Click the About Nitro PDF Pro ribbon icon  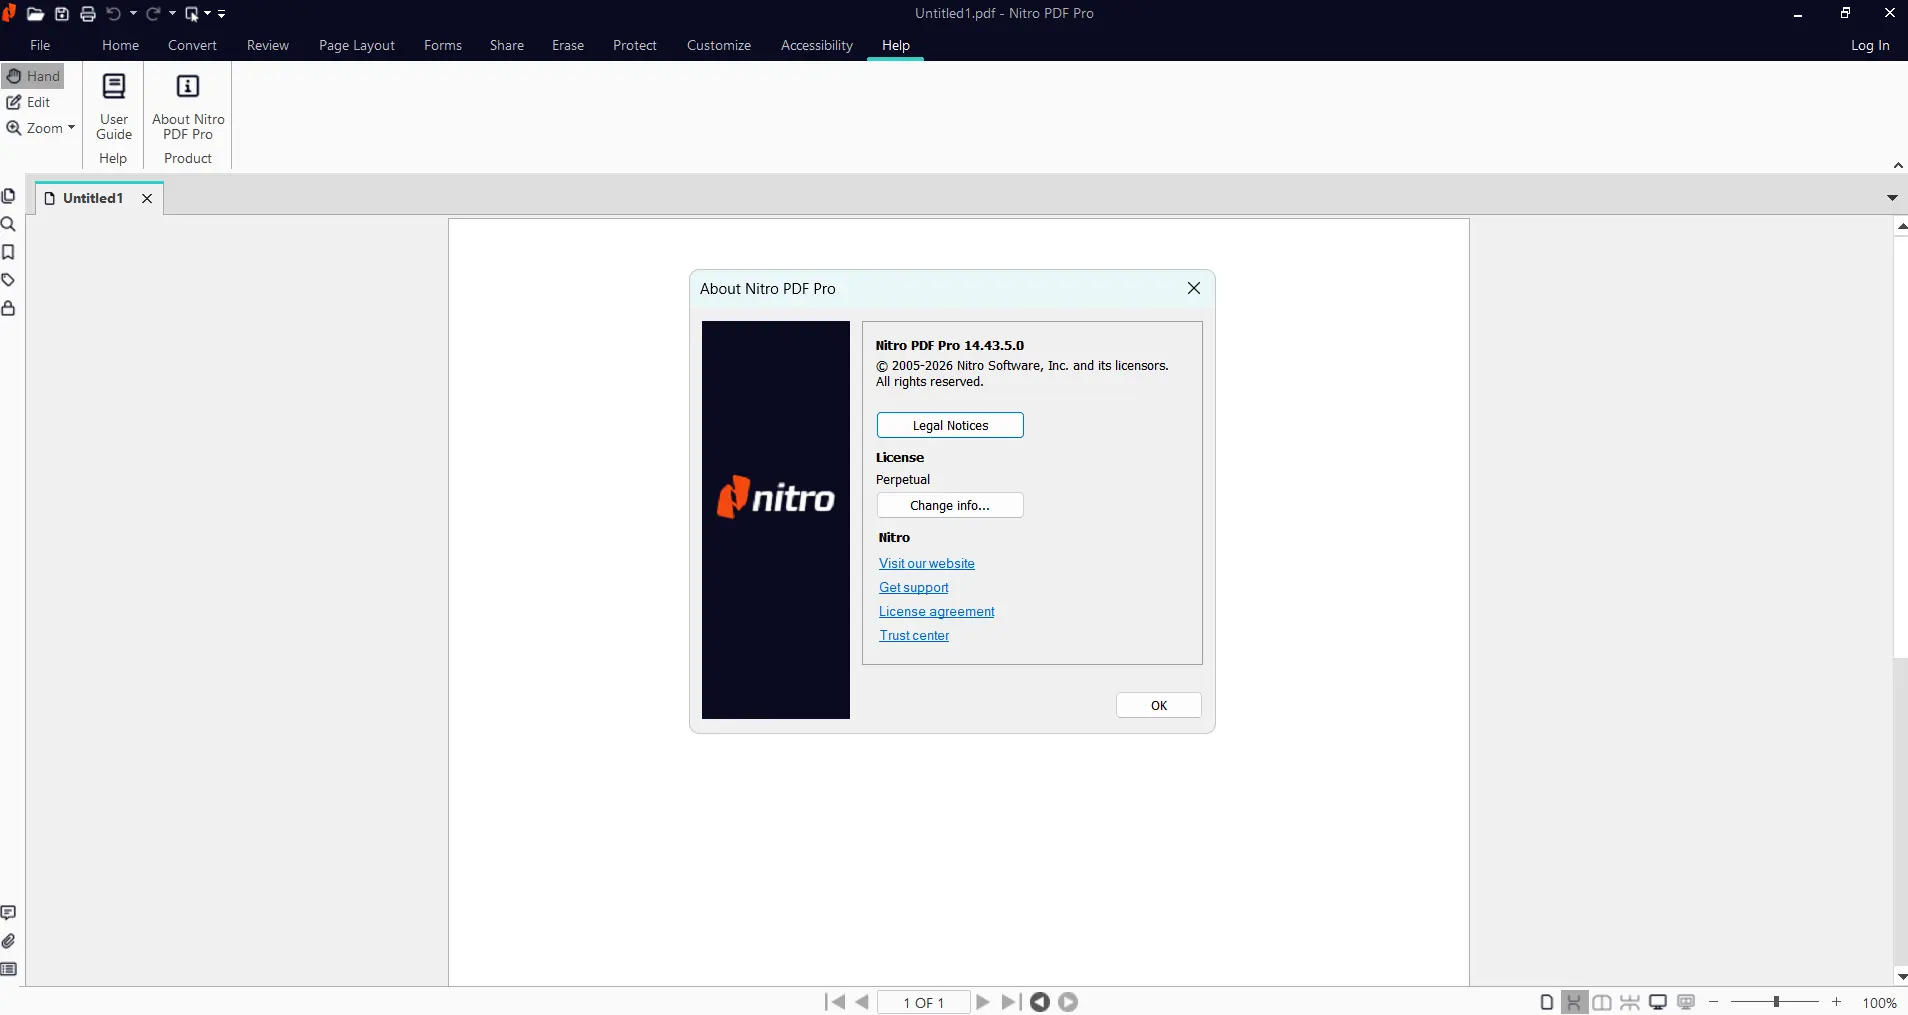188,106
